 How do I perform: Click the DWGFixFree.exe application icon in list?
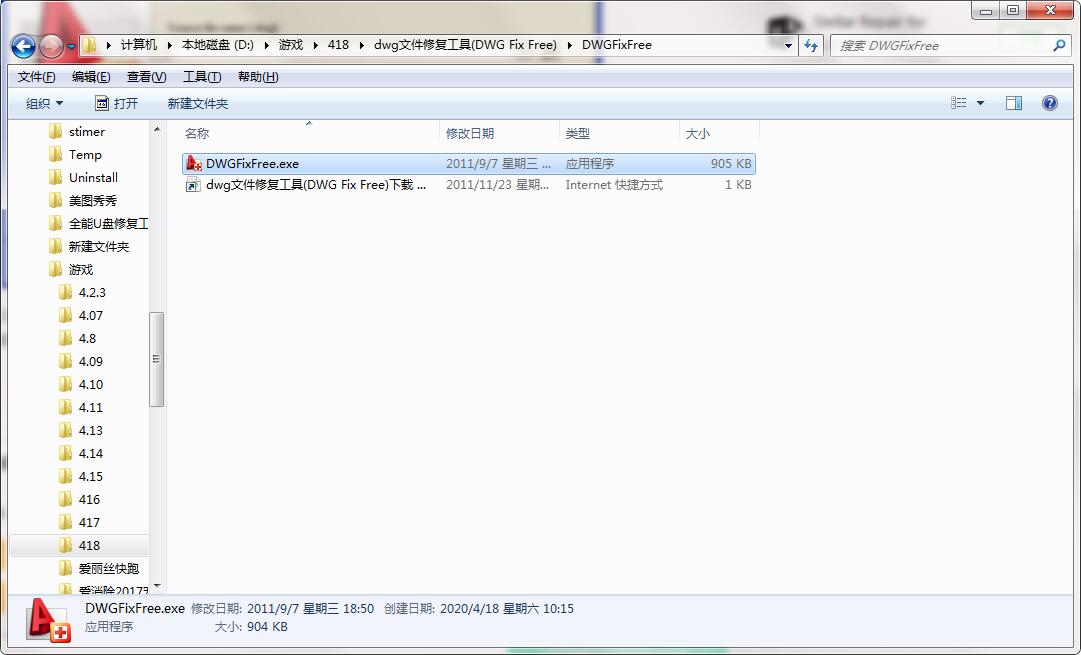pyautogui.click(x=194, y=163)
